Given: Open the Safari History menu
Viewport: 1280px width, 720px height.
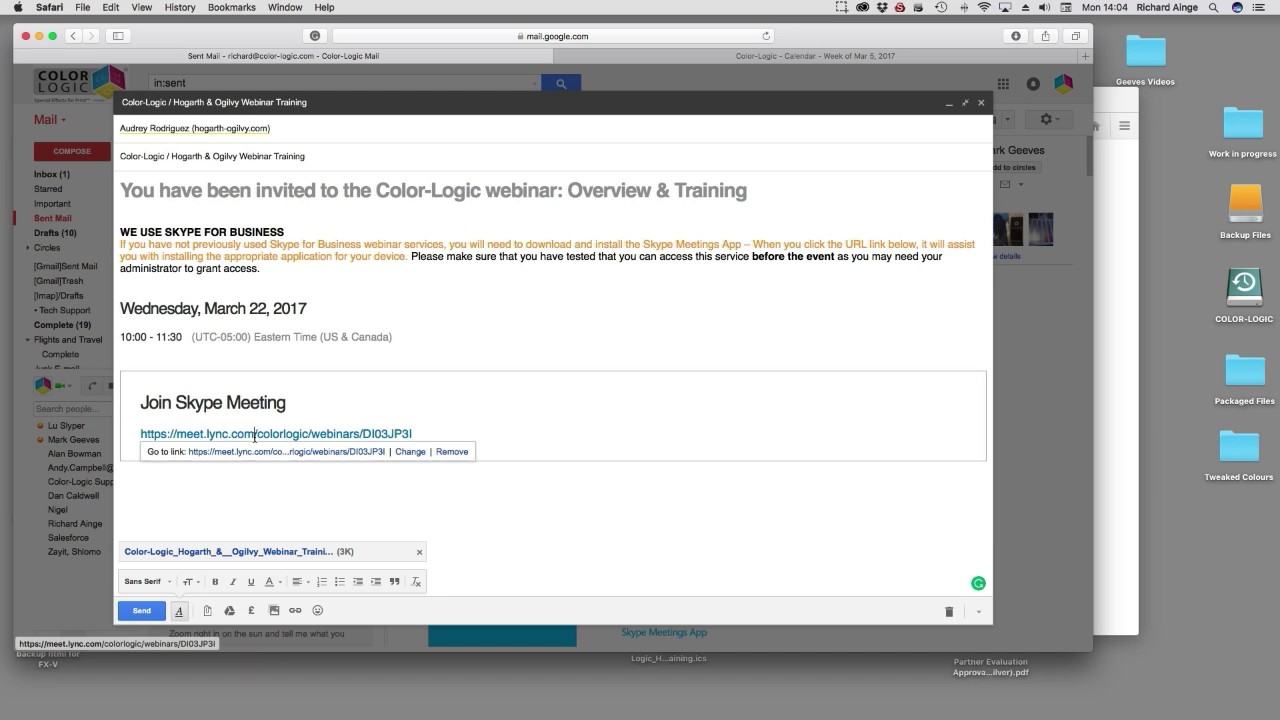Looking at the screenshot, I should pyautogui.click(x=180, y=7).
